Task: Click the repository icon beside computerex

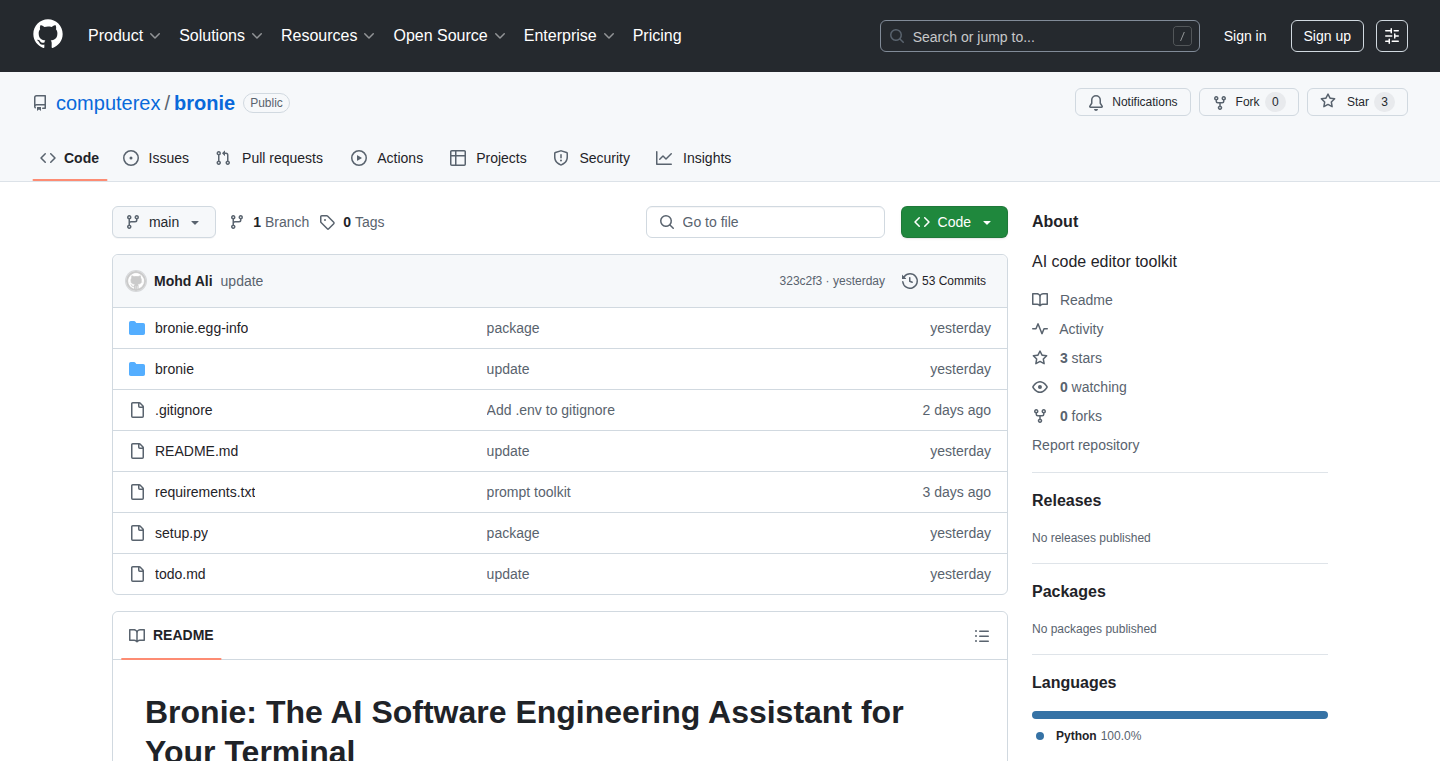Action: point(40,103)
